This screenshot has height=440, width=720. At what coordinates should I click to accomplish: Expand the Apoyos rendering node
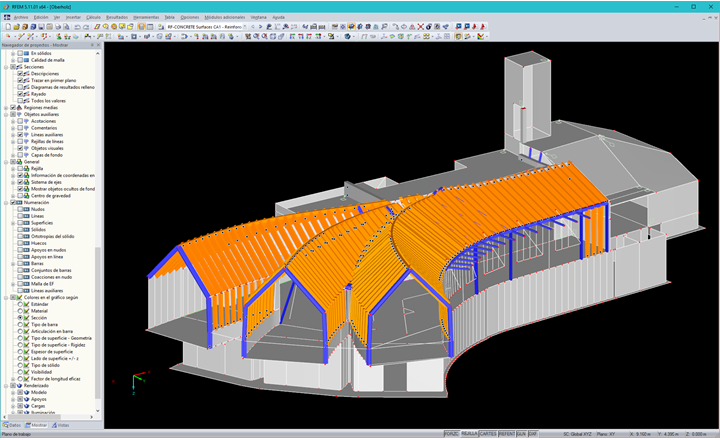pos(13,399)
